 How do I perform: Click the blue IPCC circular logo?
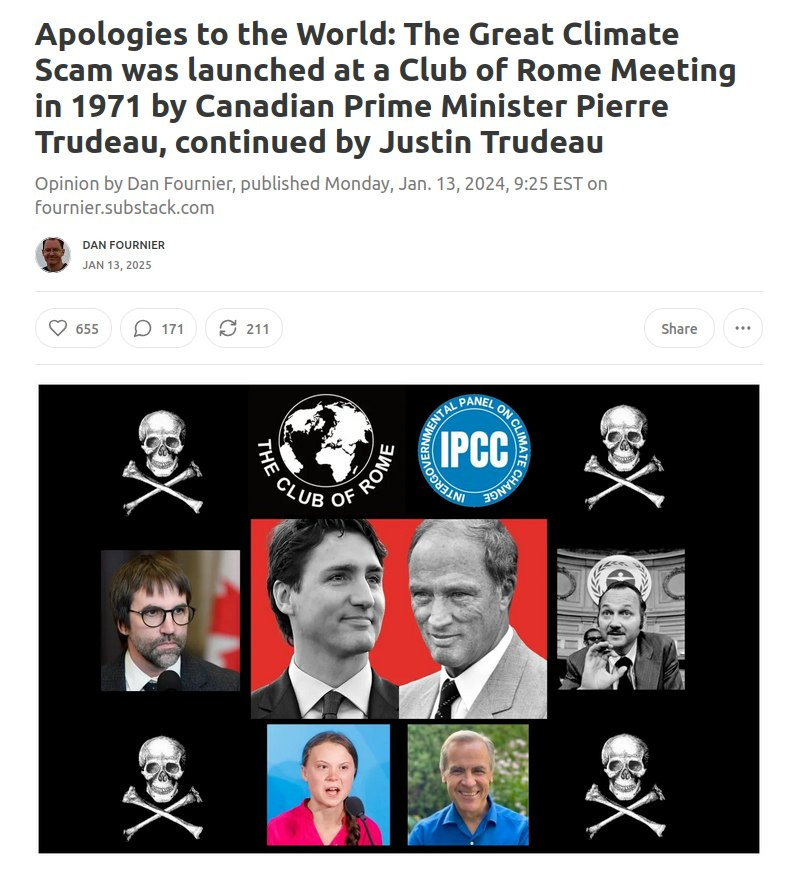point(475,450)
